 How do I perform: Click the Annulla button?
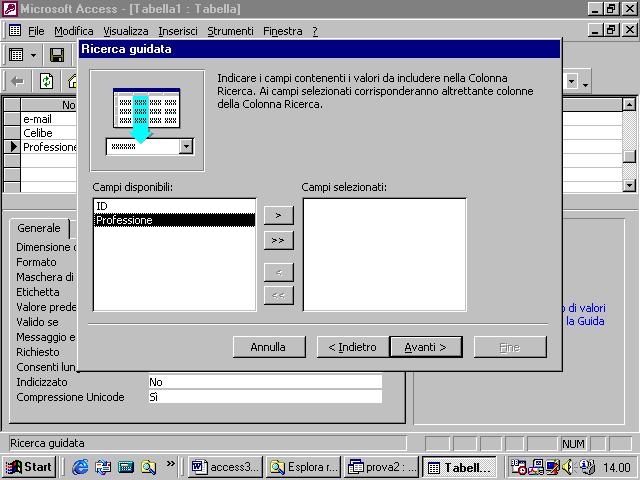click(269, 347)
